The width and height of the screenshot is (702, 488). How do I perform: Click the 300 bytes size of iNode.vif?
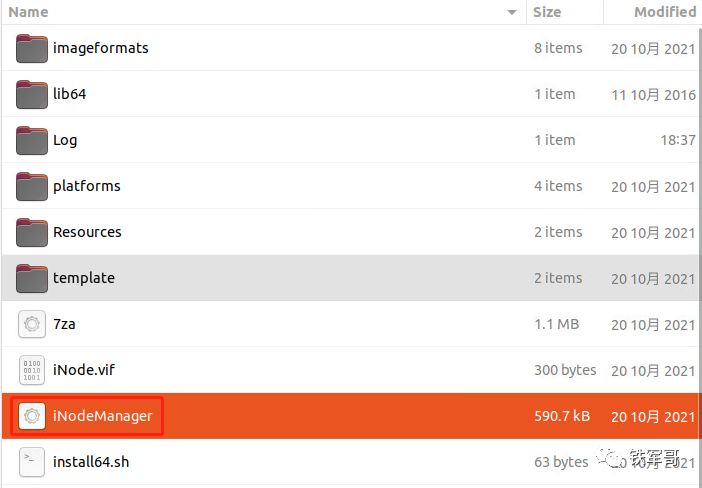[x=565, y=370]
